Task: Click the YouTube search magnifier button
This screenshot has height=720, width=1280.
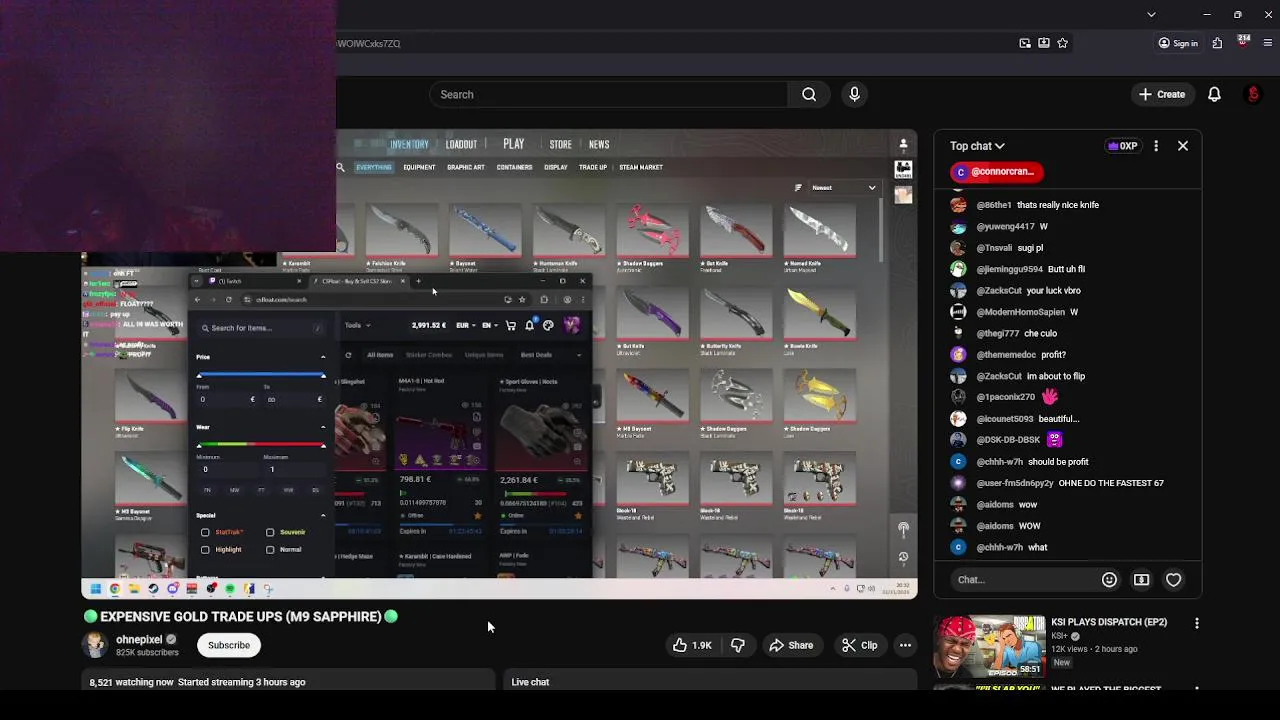Action: (x=809, y=95)
